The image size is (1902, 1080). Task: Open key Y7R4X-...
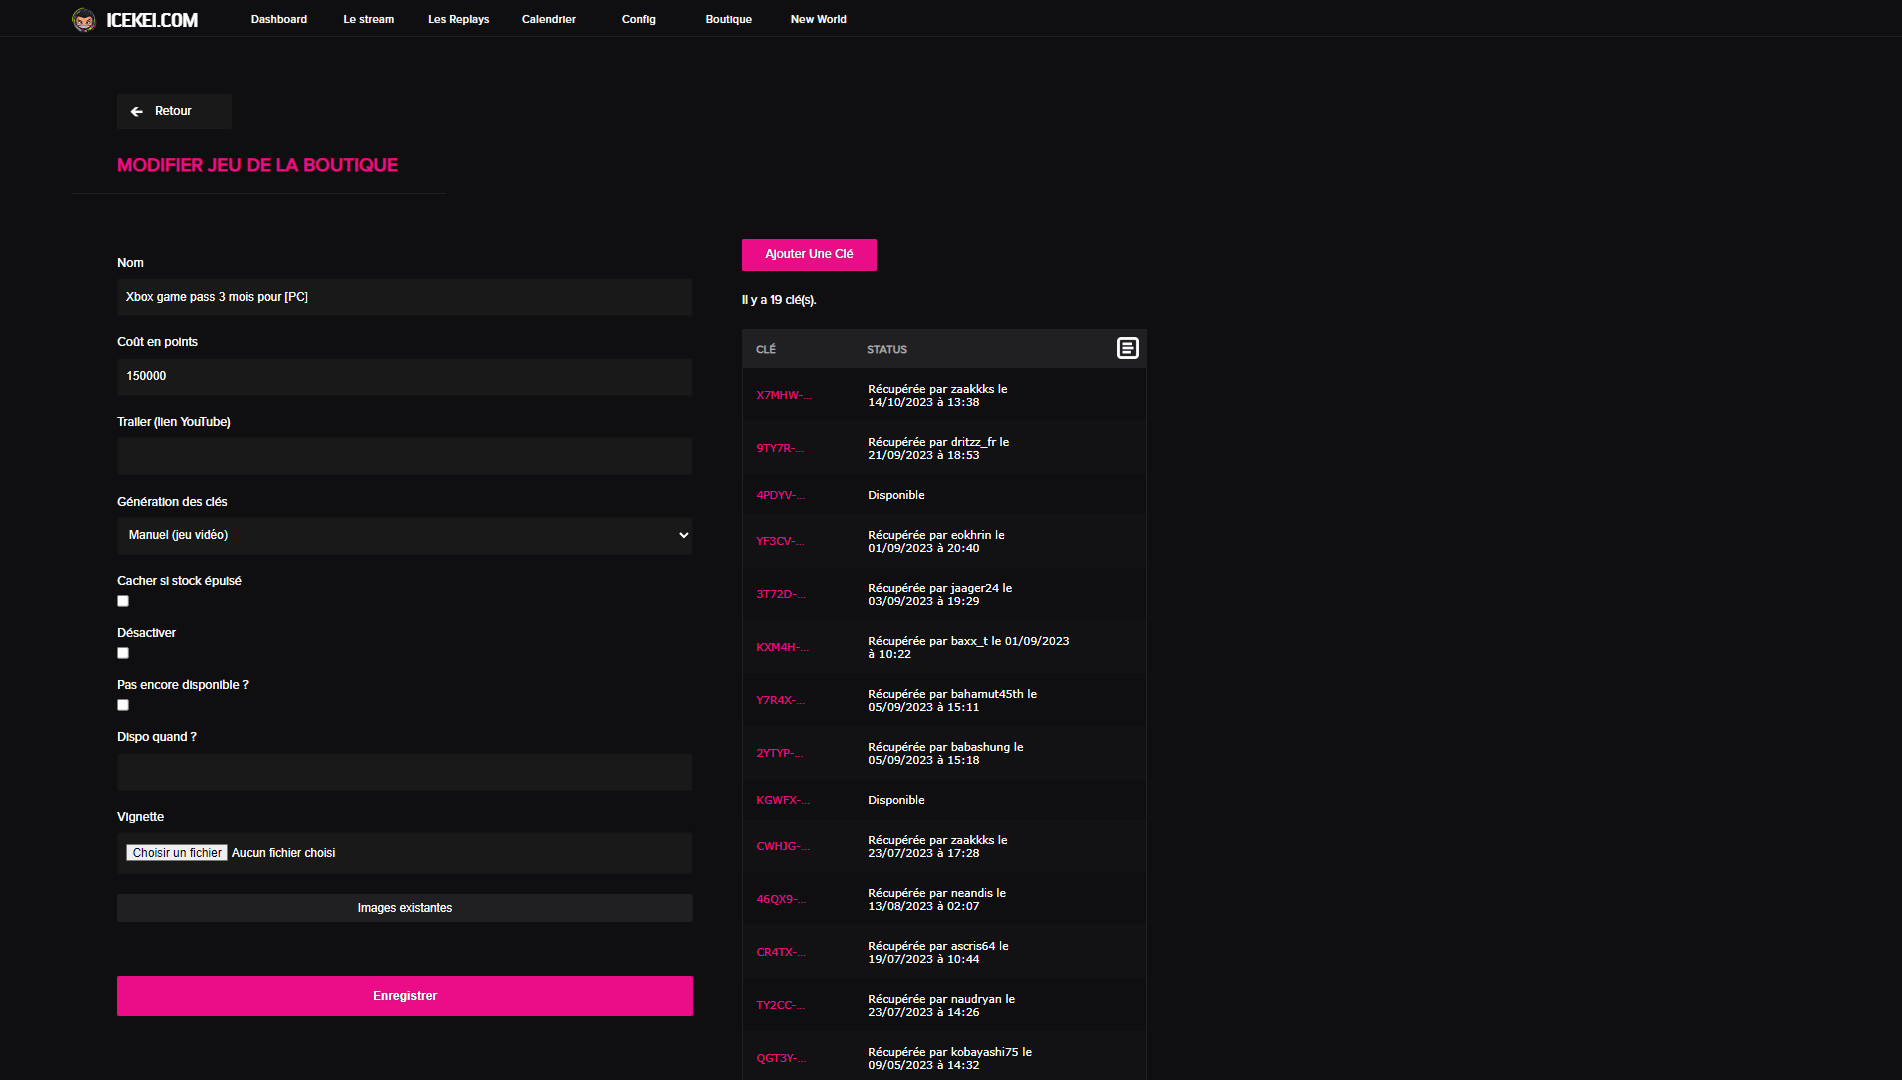click(x=780, y=700)
